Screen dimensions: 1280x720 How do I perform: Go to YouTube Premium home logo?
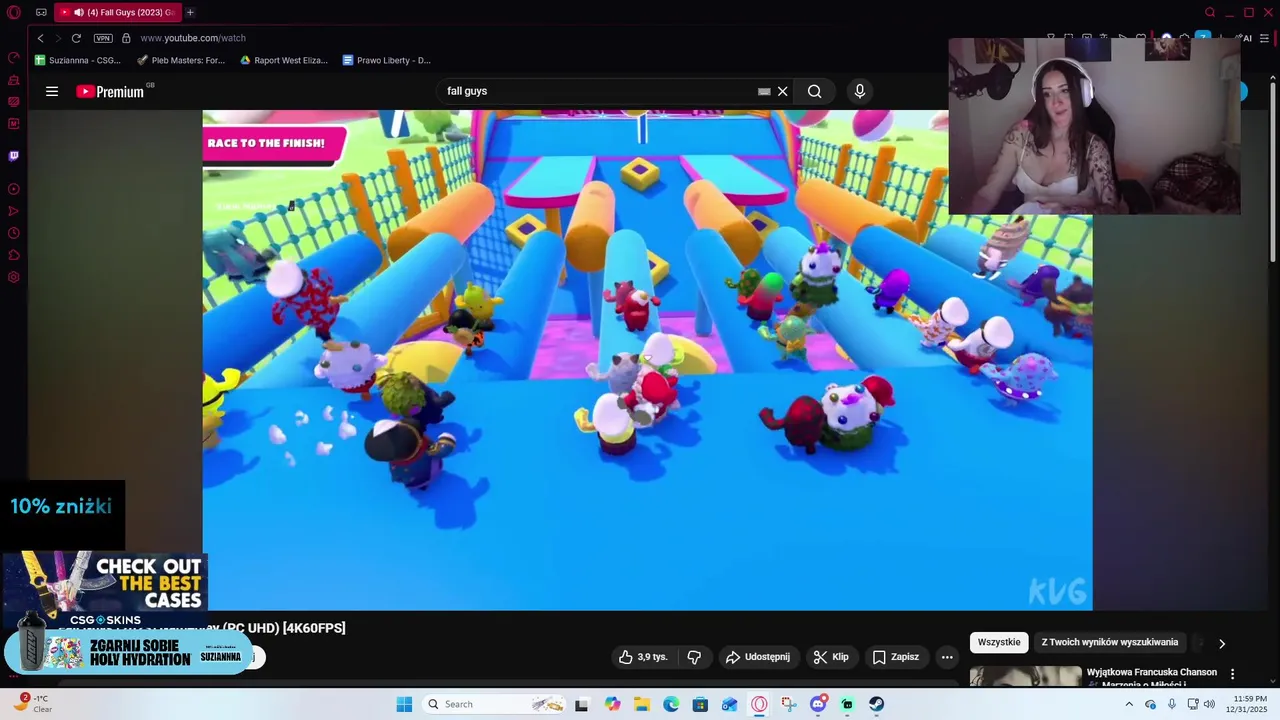tap(111, 91)
